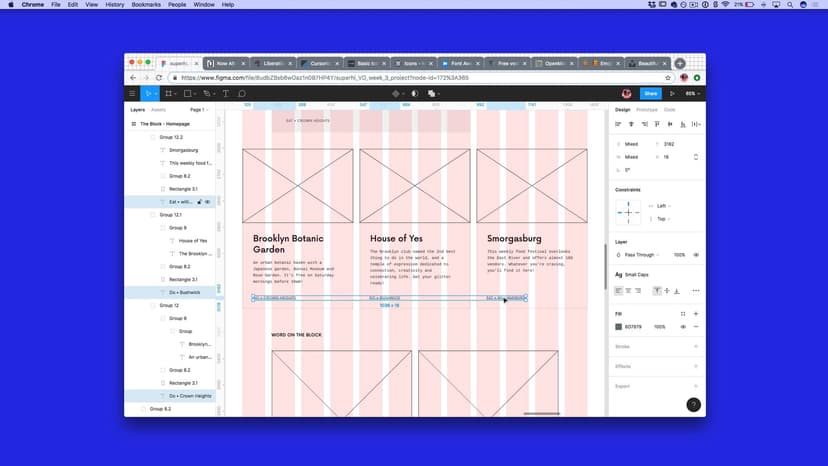Open the Help question mark button
Viewport: 828px width, 466px height.
(x=693, y=405)
